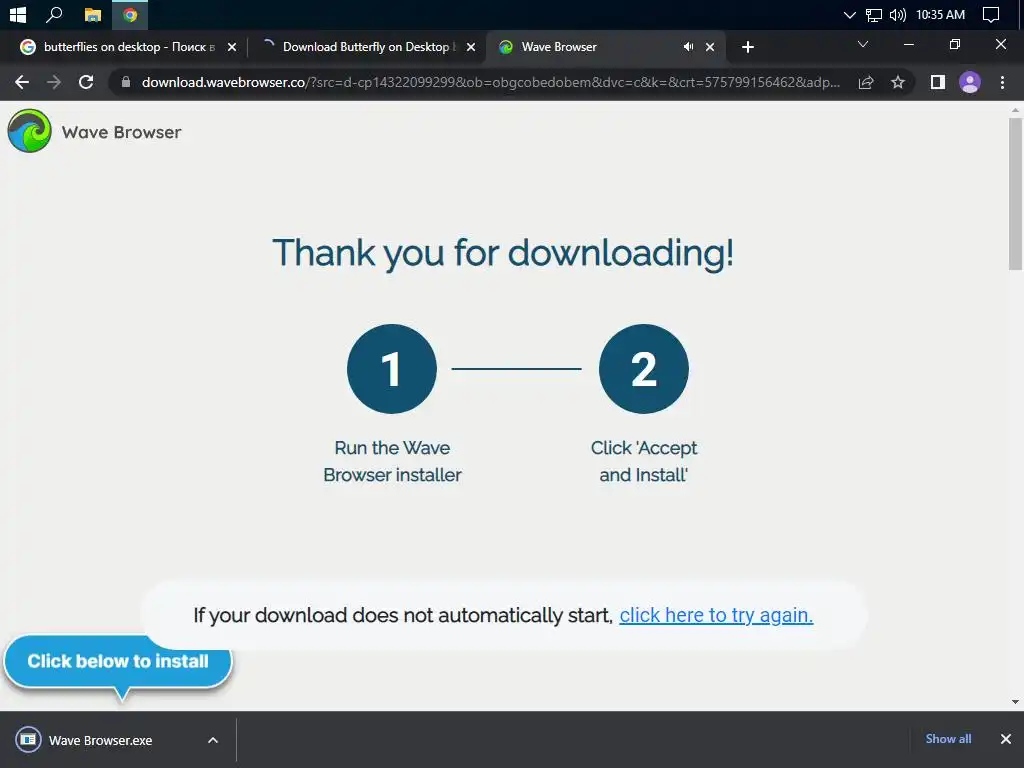Click the page vertical scrollbar thumb
This screenshot has width=1024, height=768.
pos(1015,194)
